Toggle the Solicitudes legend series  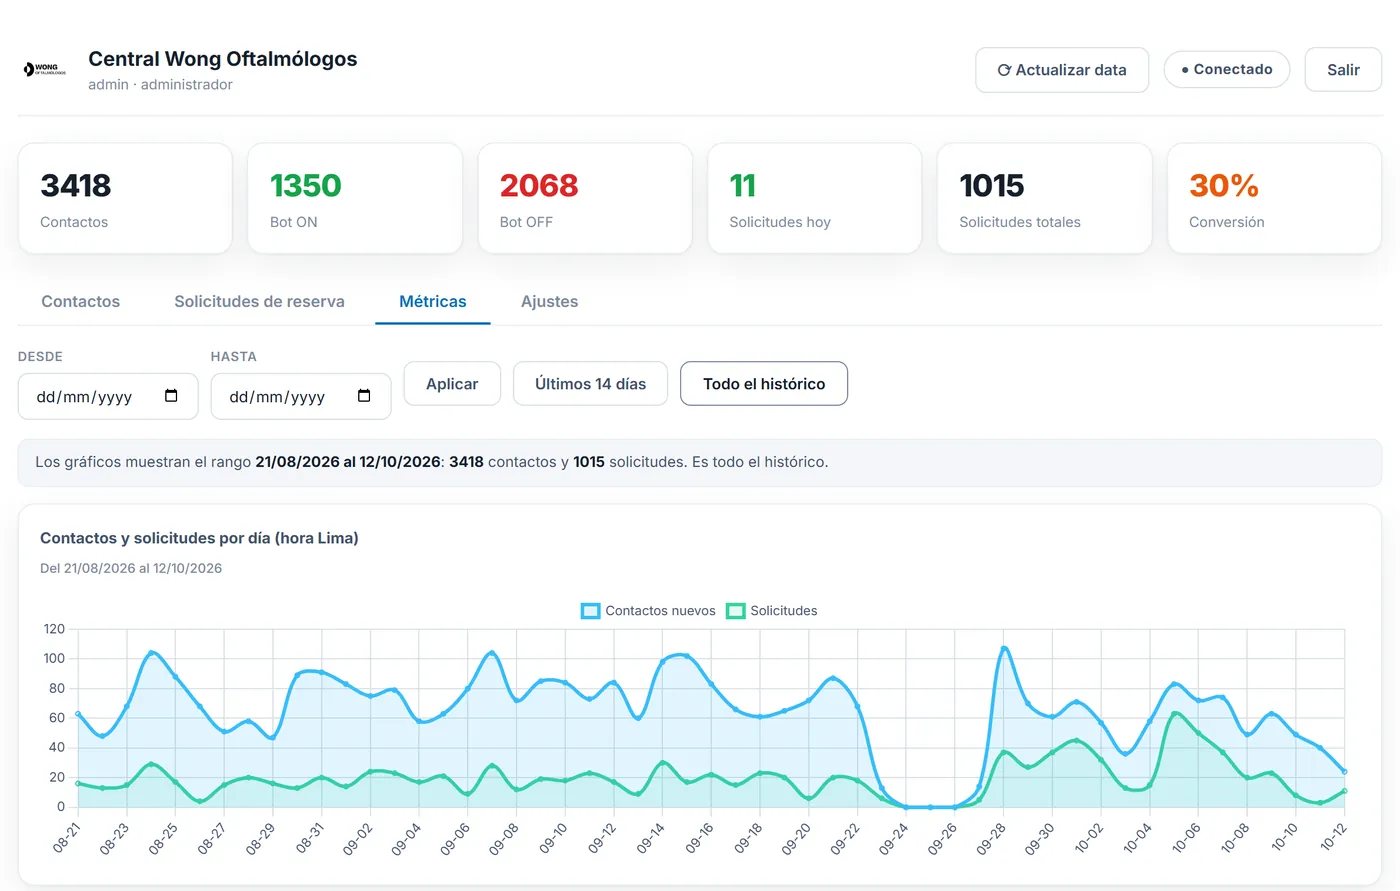pyautogui.click(x=771, y=611)
